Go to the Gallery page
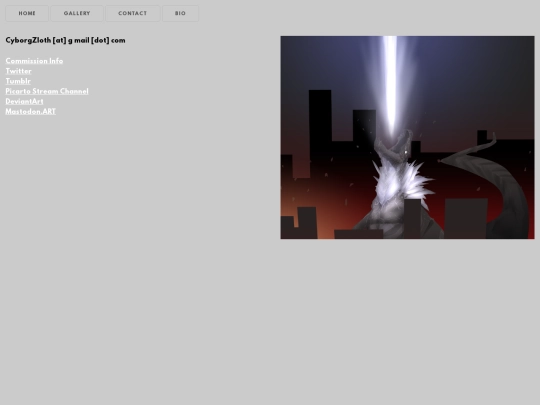The width and height of the screenshot is (540, 405). coord(77,13)
